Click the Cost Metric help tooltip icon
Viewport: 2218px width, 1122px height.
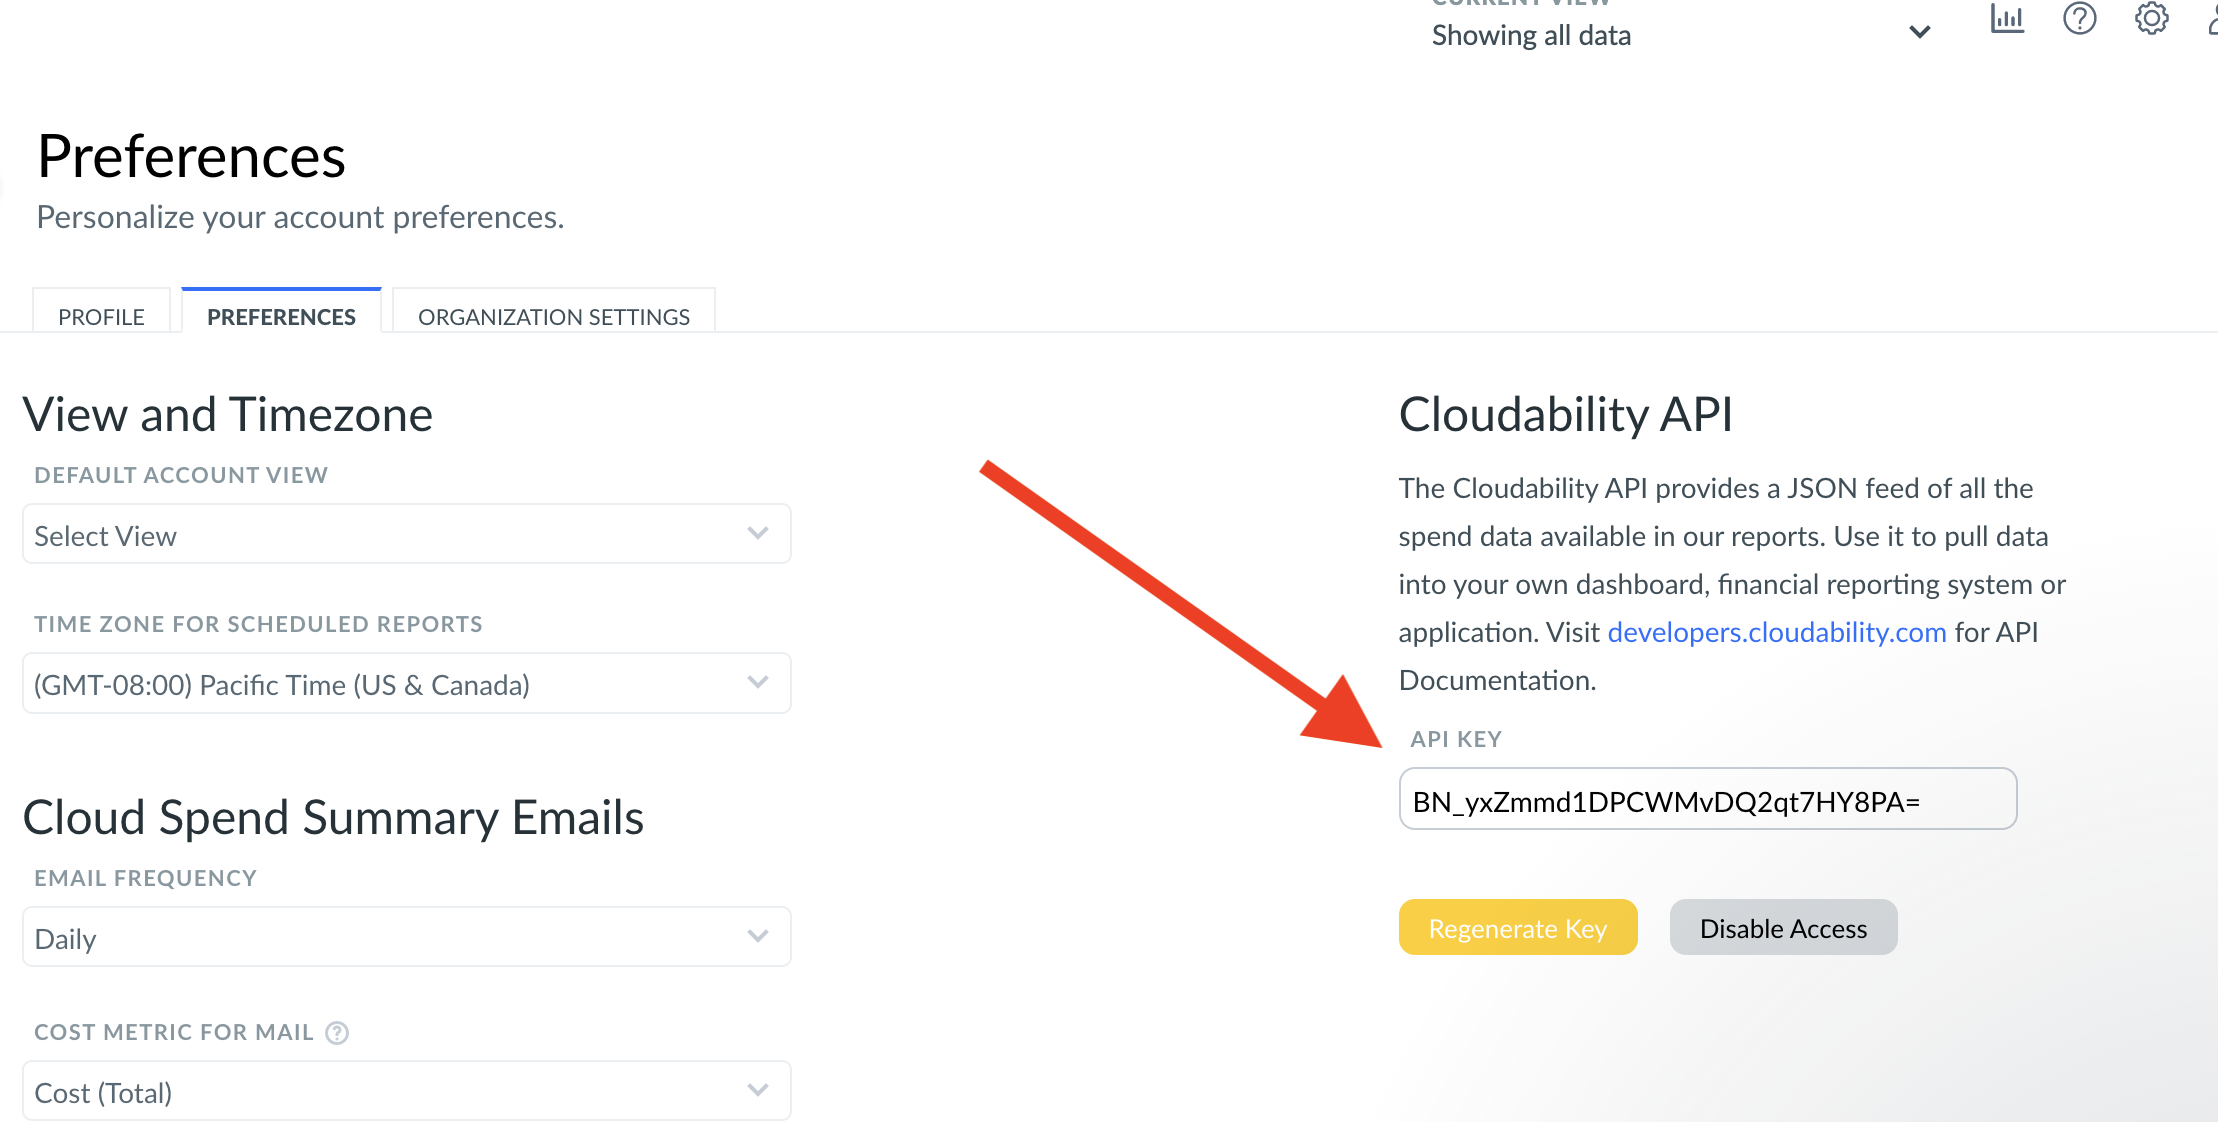tap(338, 1033)
